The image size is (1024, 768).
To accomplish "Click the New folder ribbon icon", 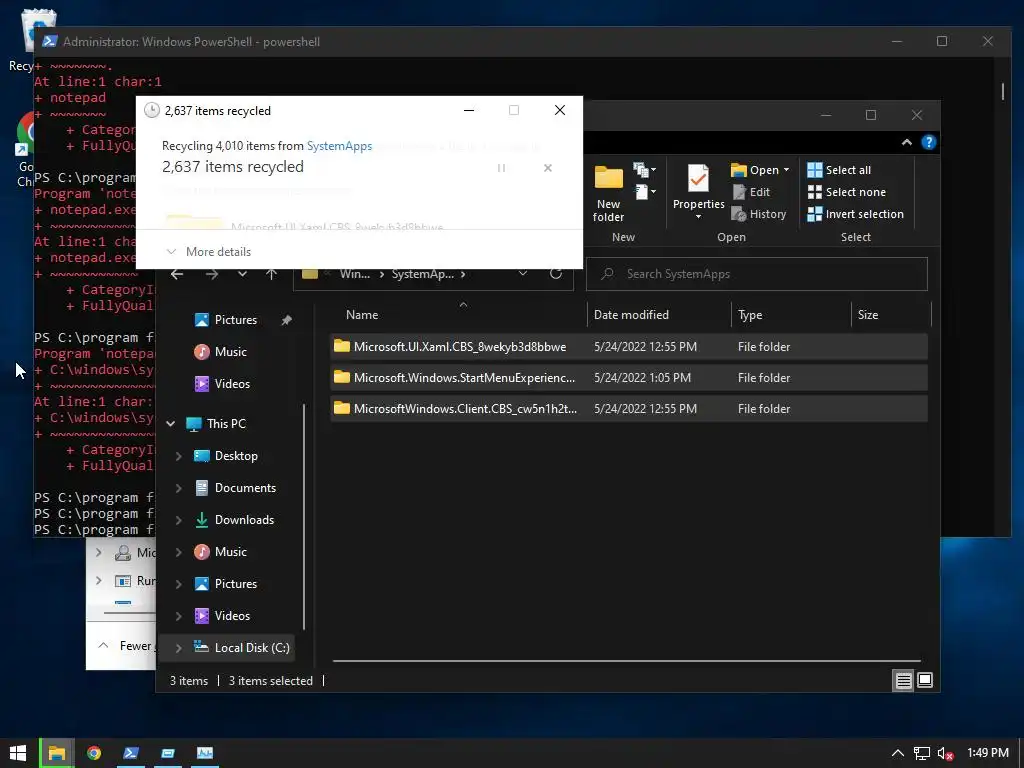I will [x=608, y=193].
